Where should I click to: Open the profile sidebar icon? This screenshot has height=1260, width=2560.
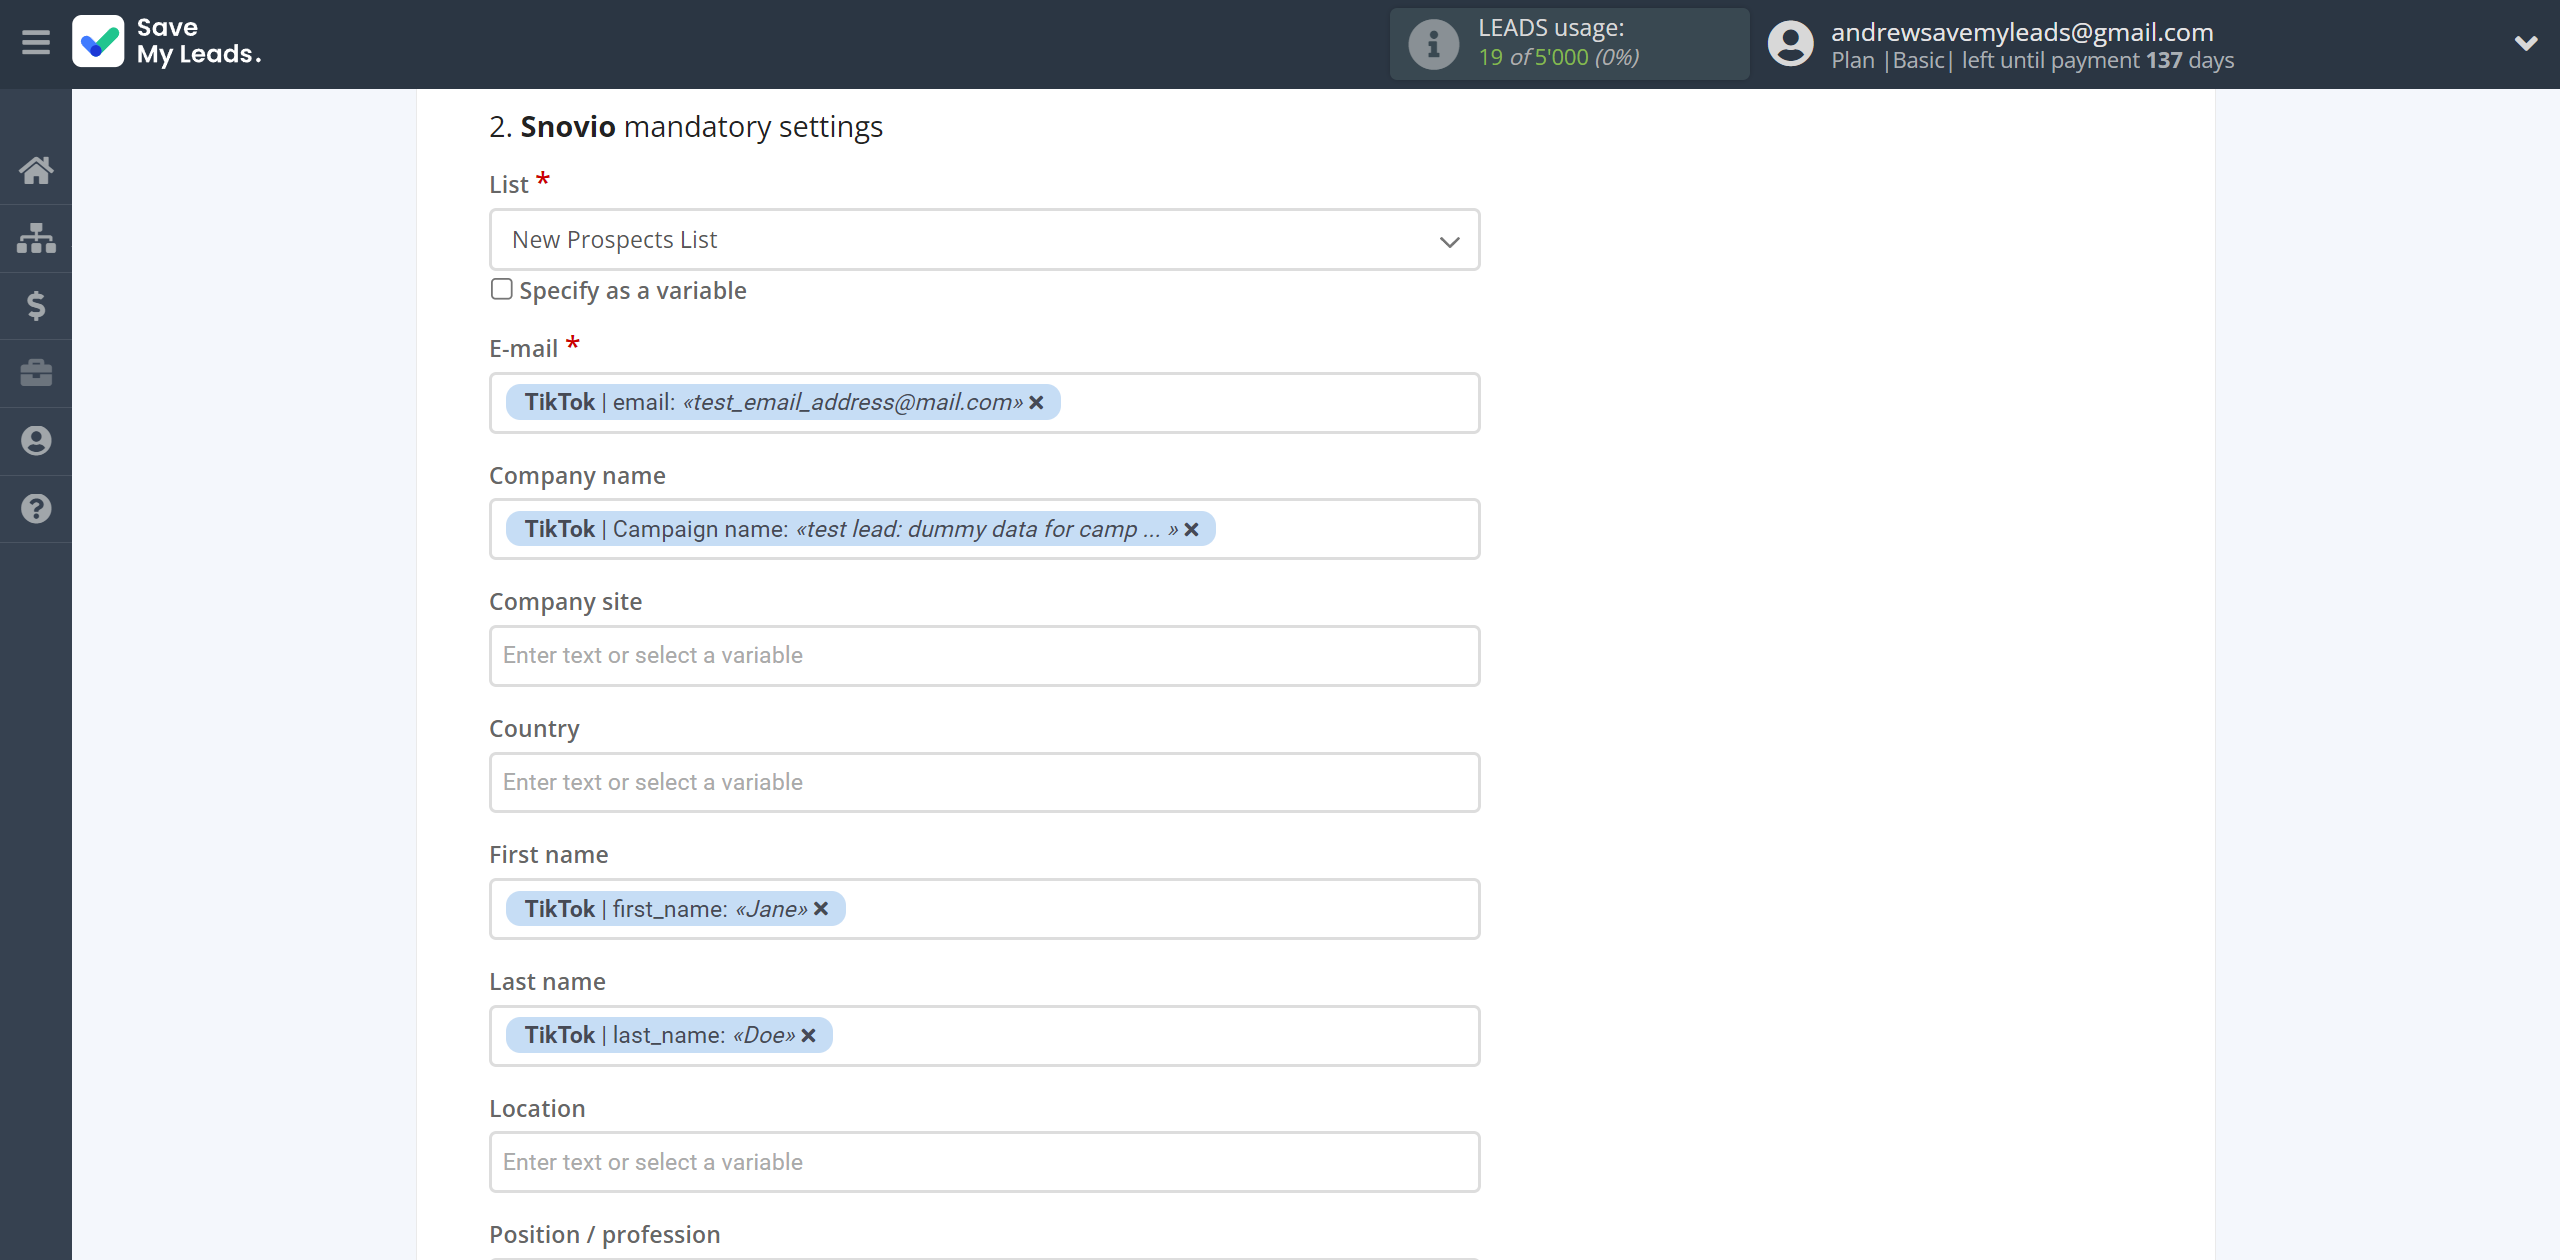click(x=36, y=441)
